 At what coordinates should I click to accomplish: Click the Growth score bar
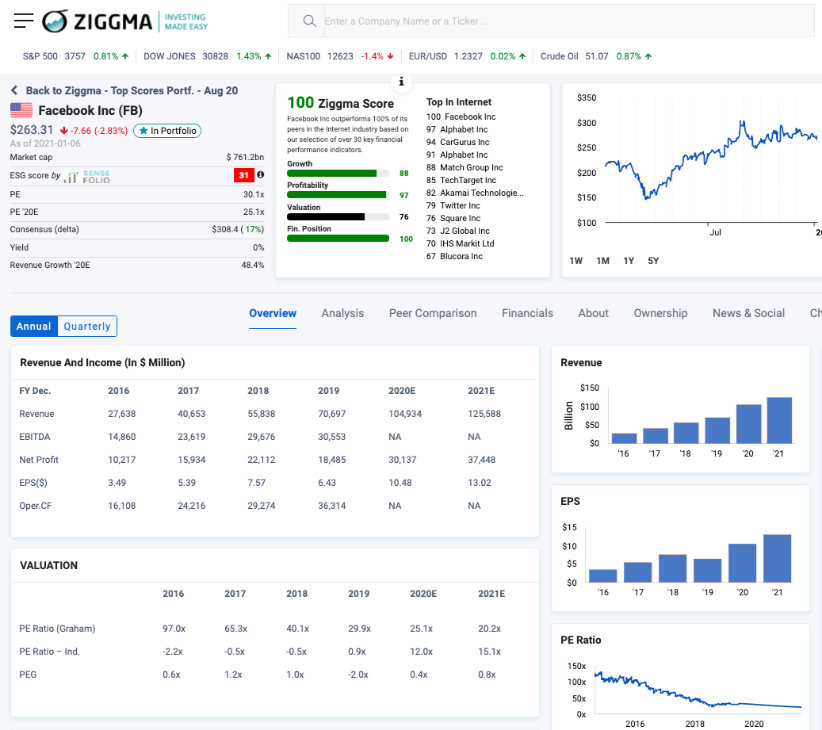click(338, 173)
